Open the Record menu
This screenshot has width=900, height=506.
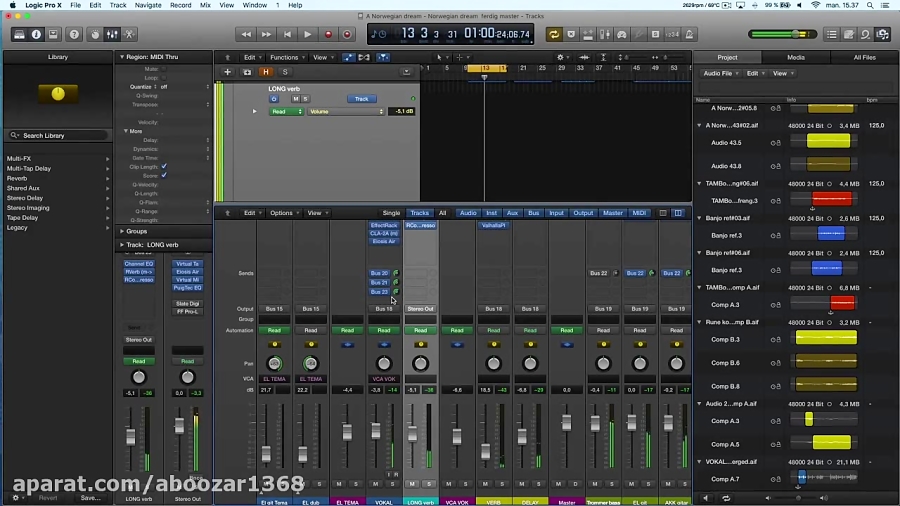(x=180, y=5)
